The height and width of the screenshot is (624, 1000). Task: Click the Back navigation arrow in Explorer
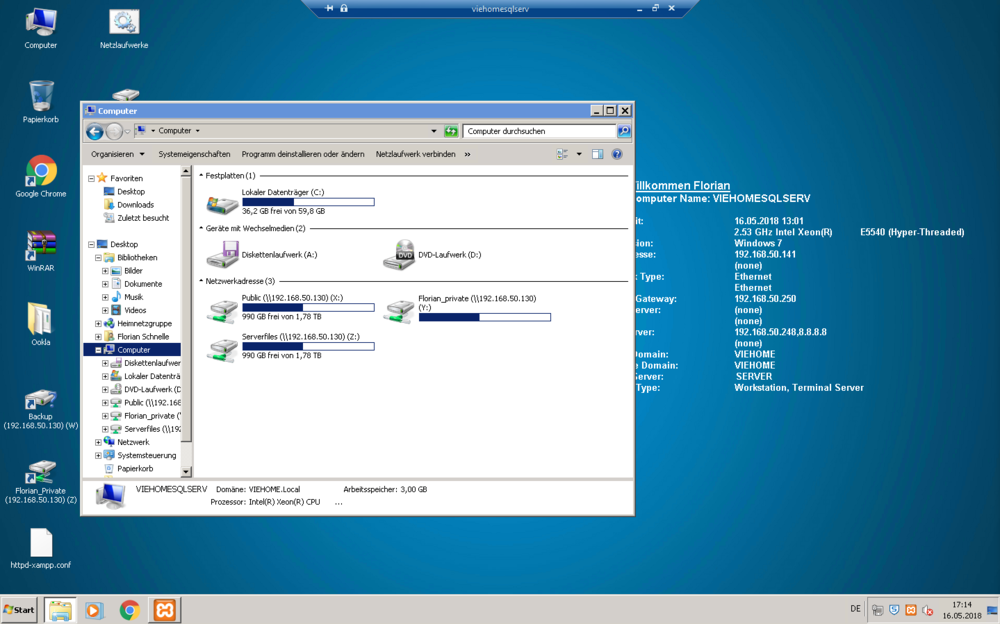click(95, 131)
